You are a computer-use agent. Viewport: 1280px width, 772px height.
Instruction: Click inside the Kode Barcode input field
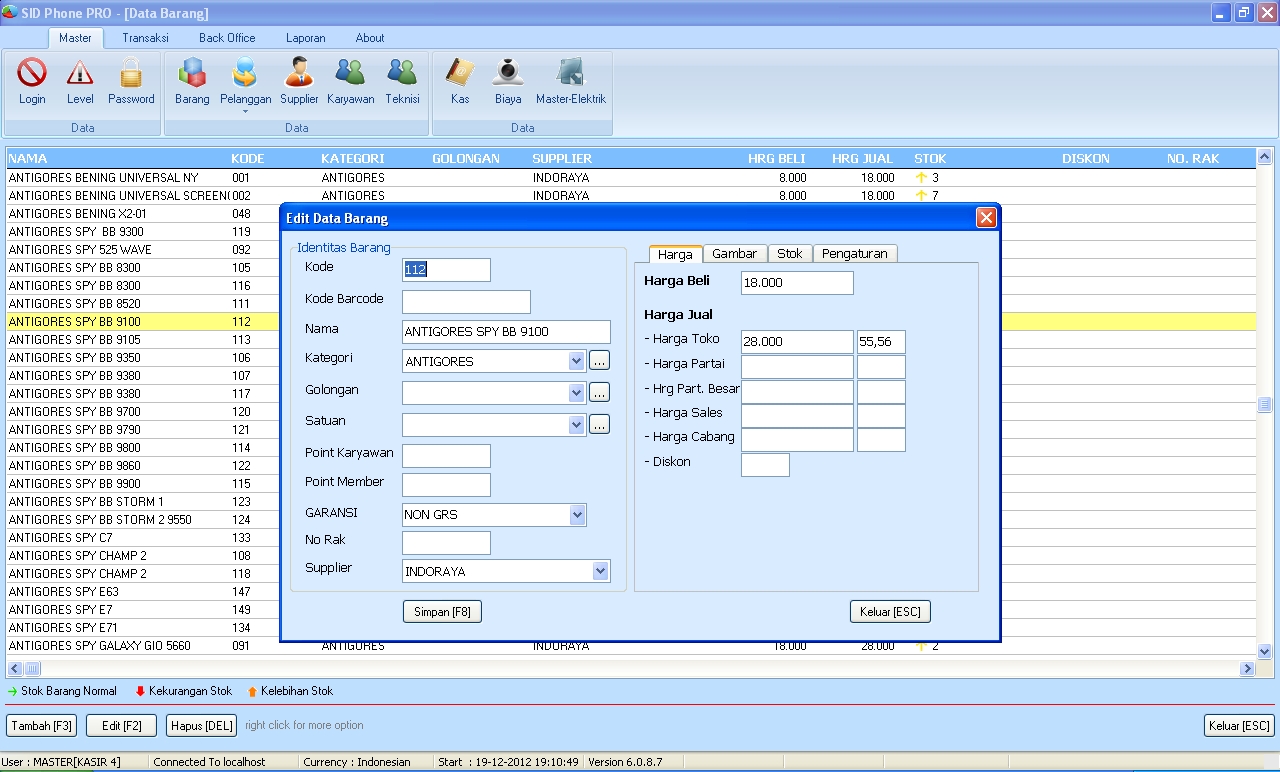(465, 301)
